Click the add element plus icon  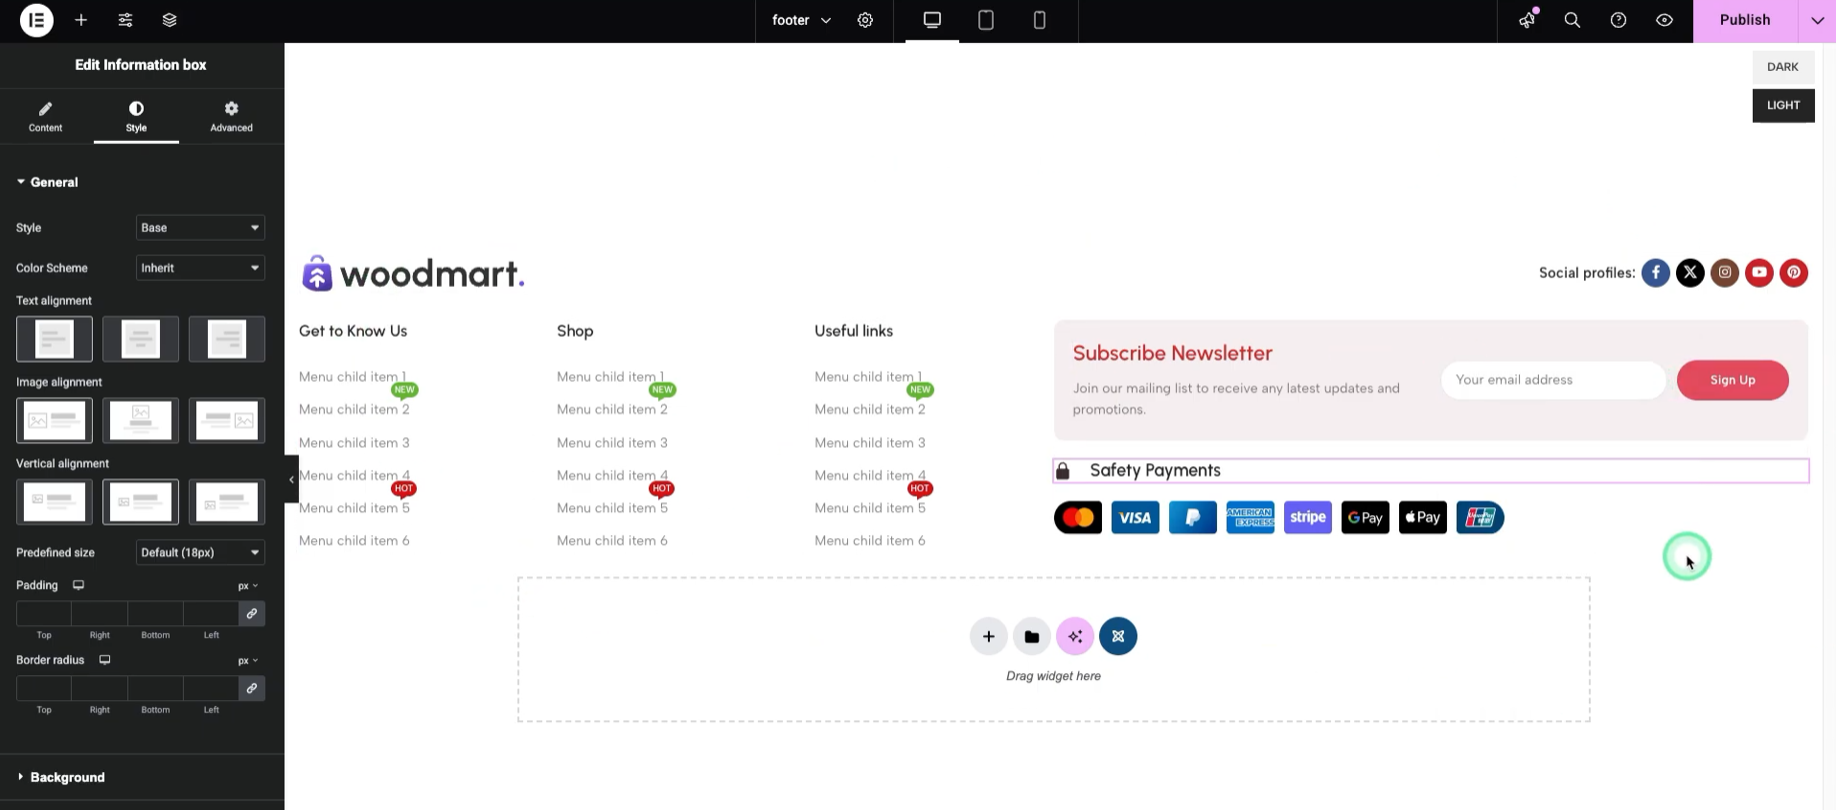81,20
